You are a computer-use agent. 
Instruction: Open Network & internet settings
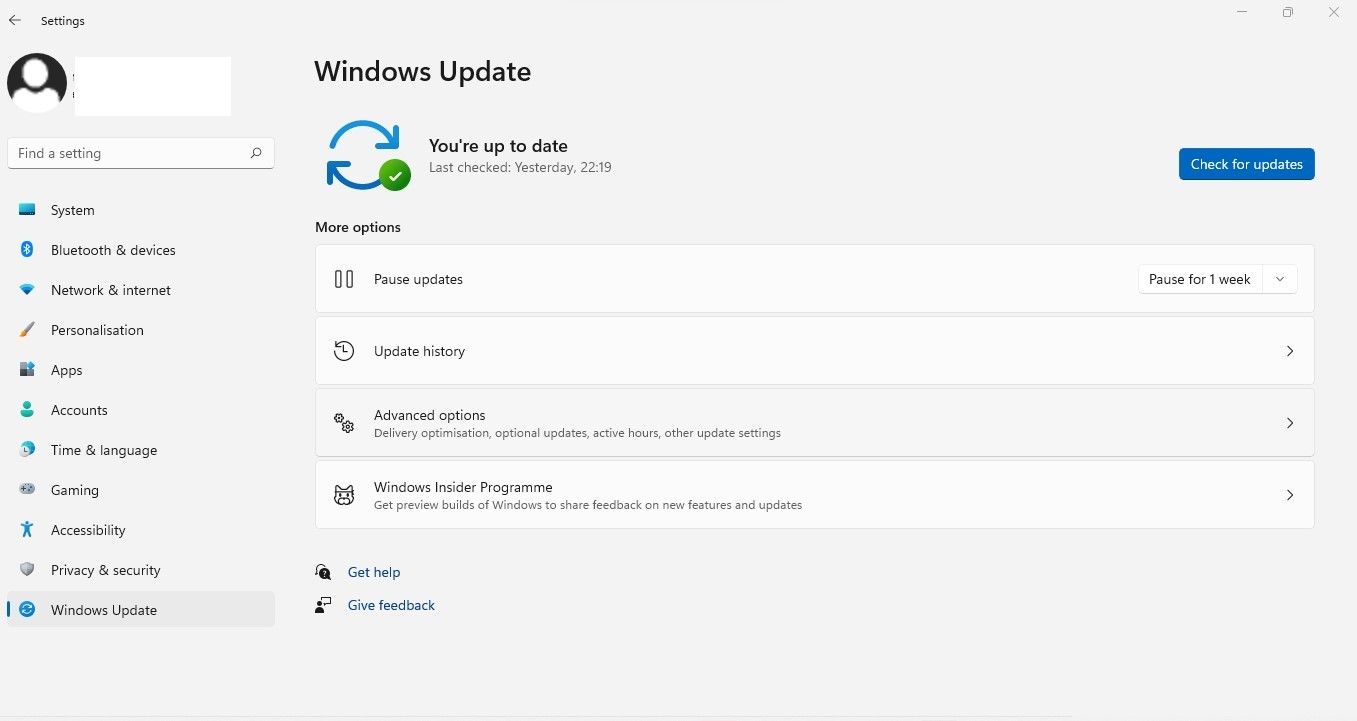(141, 290)
